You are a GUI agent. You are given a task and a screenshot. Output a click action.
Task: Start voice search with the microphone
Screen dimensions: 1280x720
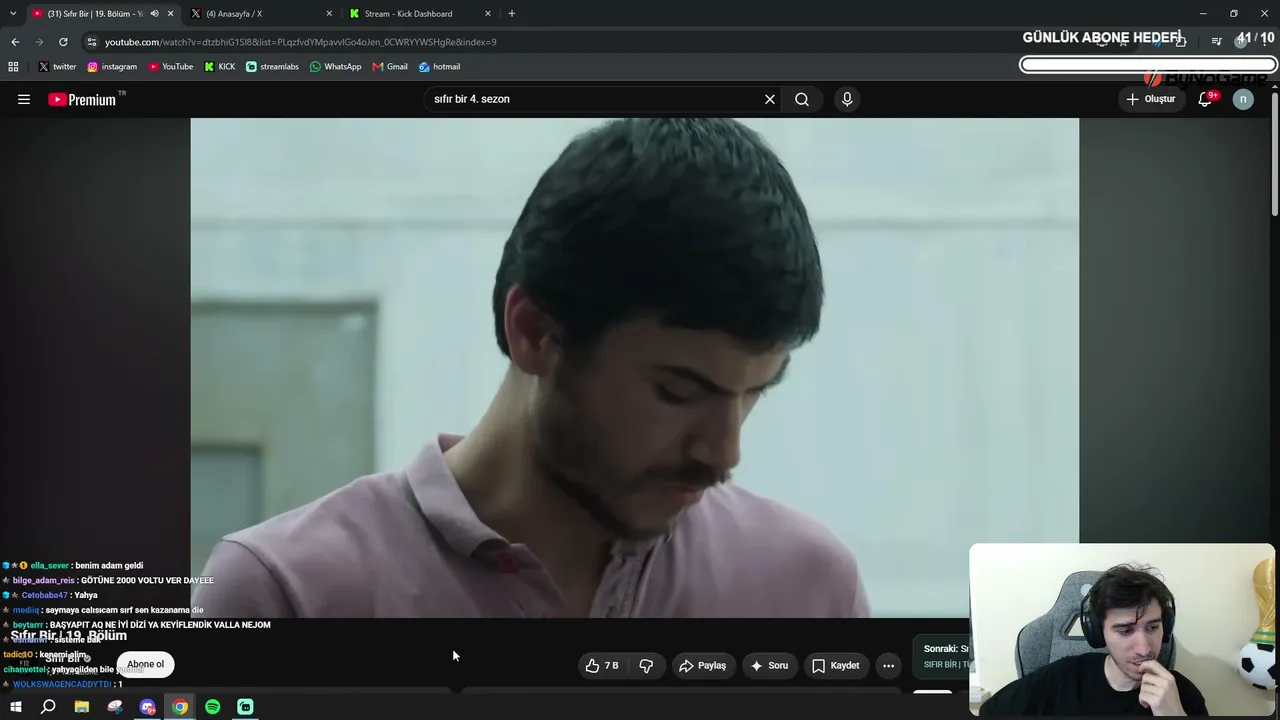pyautogui.click(x=847, y=99)
